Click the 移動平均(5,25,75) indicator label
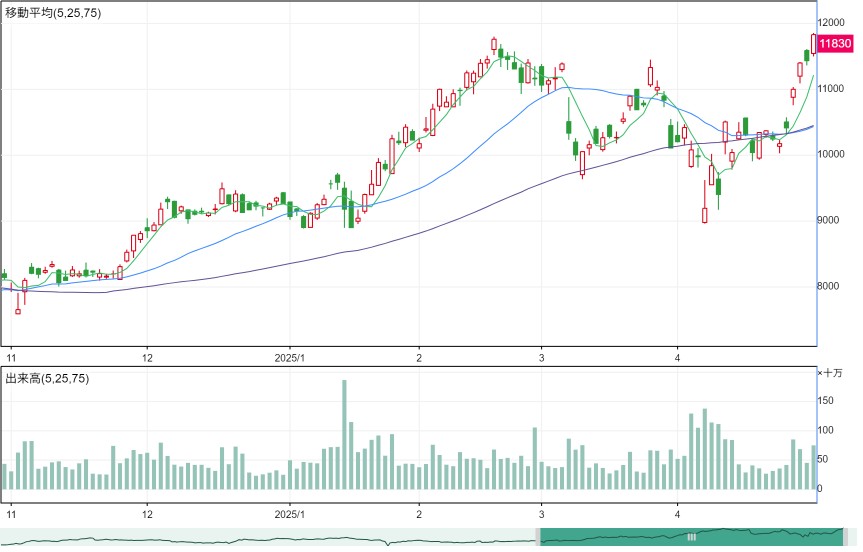 pyautogui.click(x=53, y=13)
